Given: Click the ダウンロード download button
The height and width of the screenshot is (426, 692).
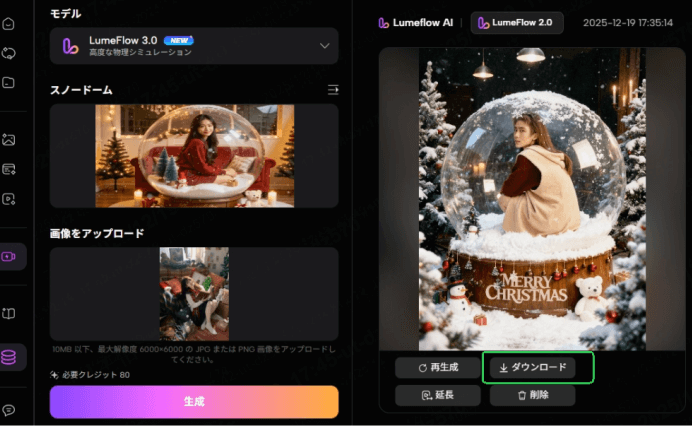Looking at the screenshot, I should click(x=533, y=367).
